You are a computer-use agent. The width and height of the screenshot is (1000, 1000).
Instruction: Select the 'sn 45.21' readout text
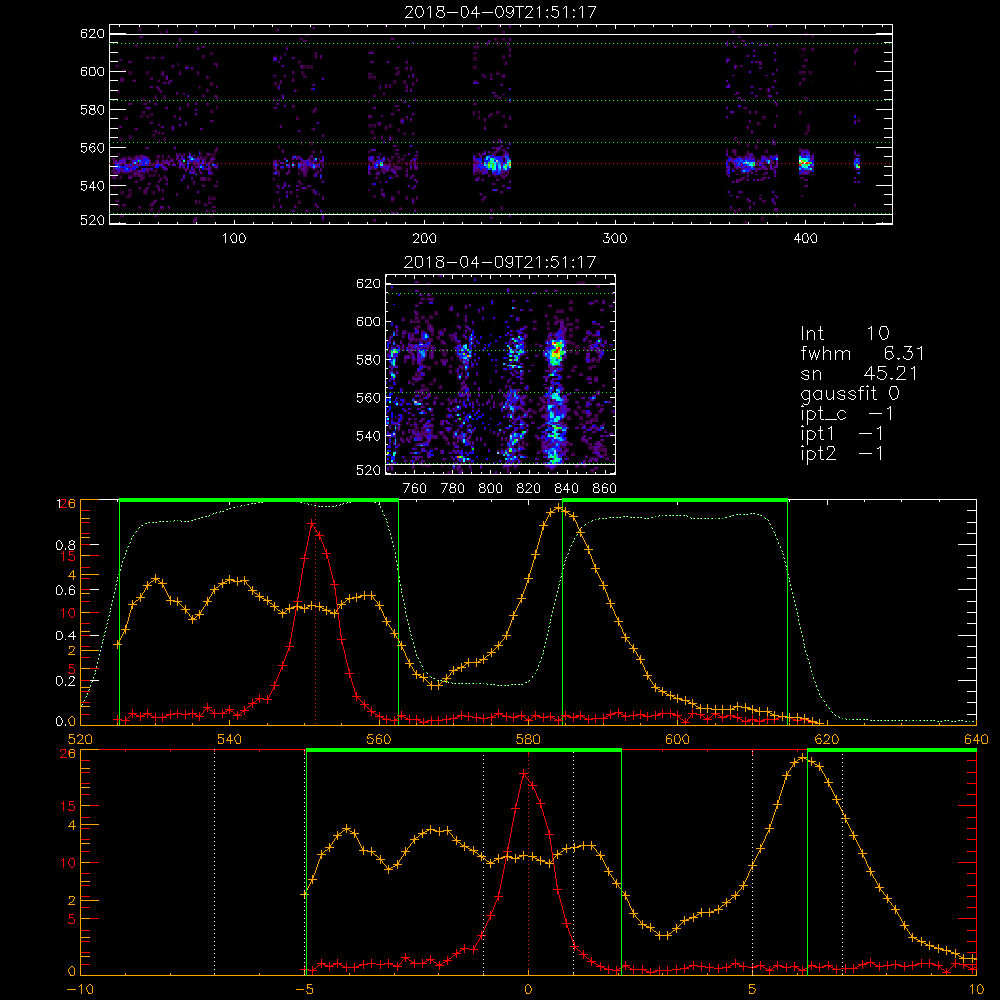(858, 373)
